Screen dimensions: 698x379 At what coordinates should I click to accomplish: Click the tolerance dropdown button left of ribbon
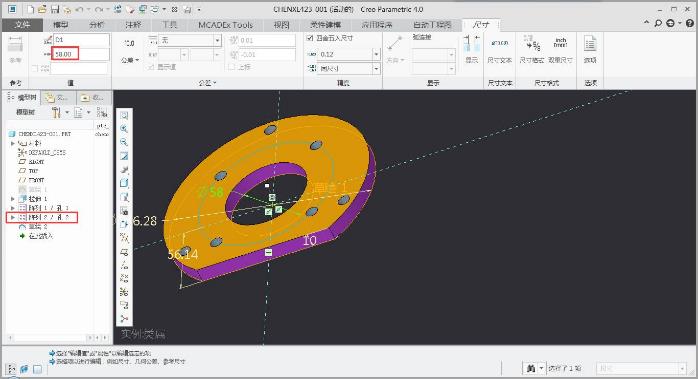(130, 60)
